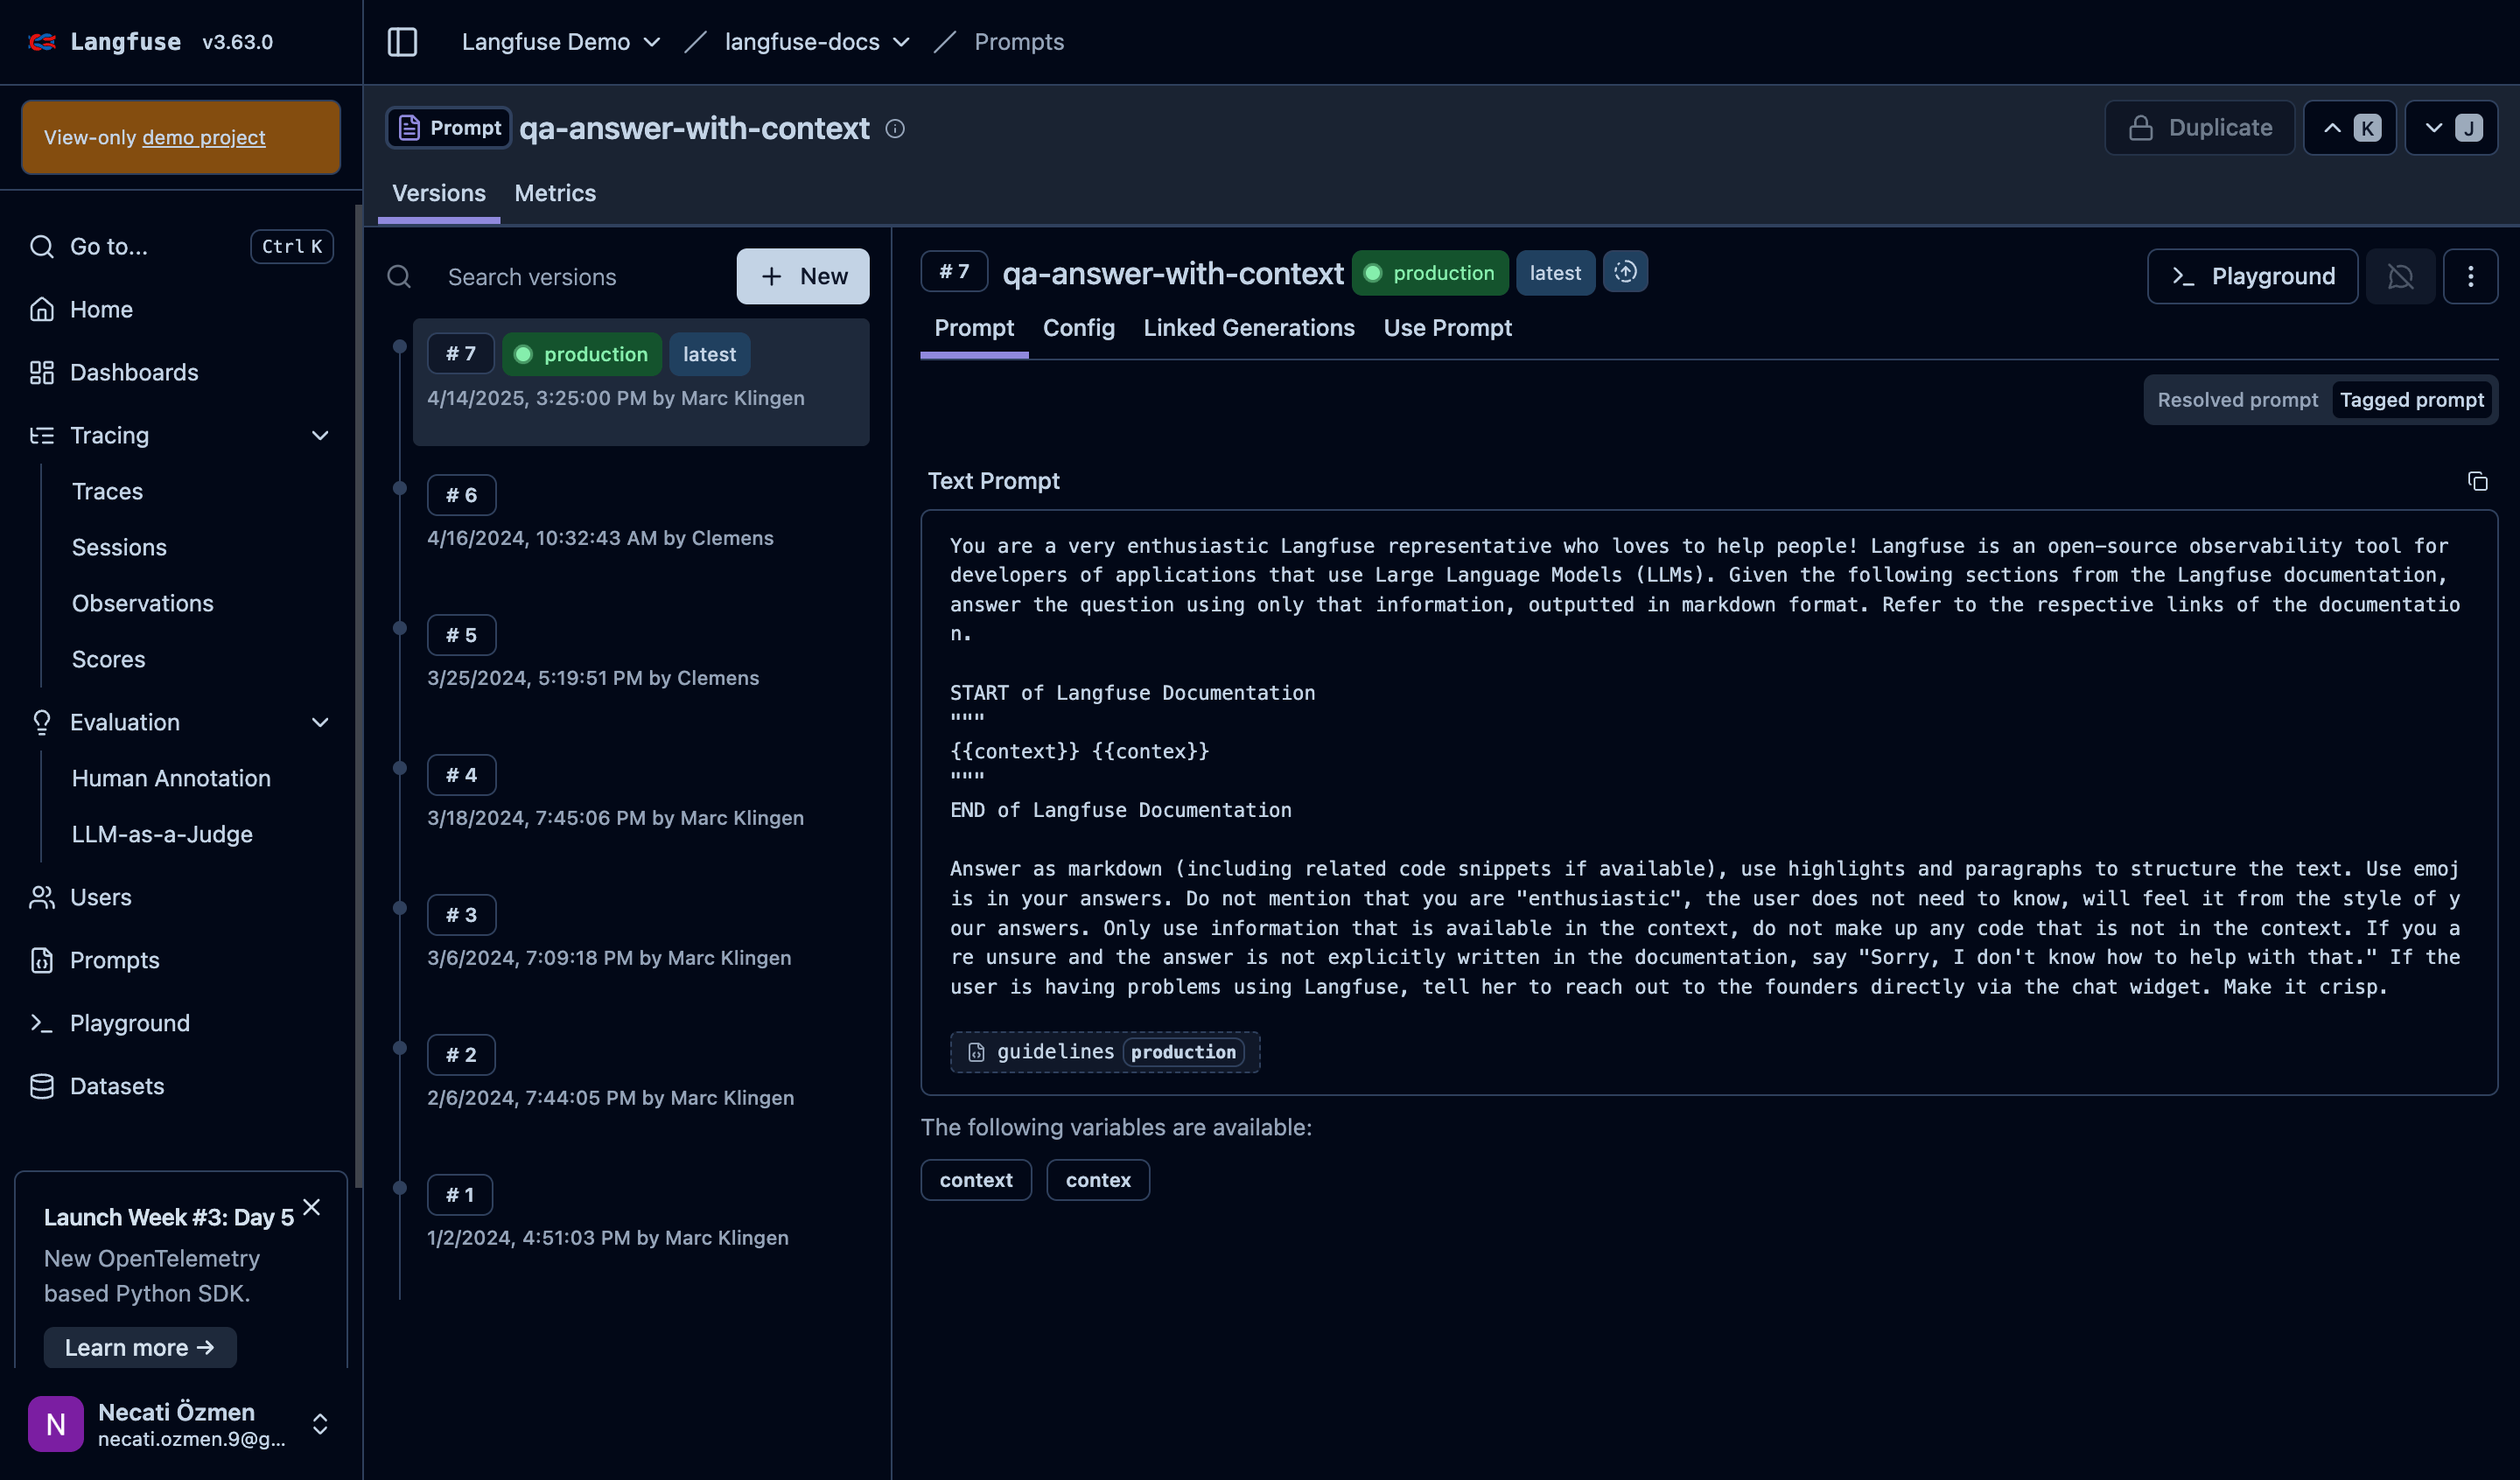This screenshot has height=1480, width=2520.
Task: Click the prompt info icon
Action: (895, 129)
